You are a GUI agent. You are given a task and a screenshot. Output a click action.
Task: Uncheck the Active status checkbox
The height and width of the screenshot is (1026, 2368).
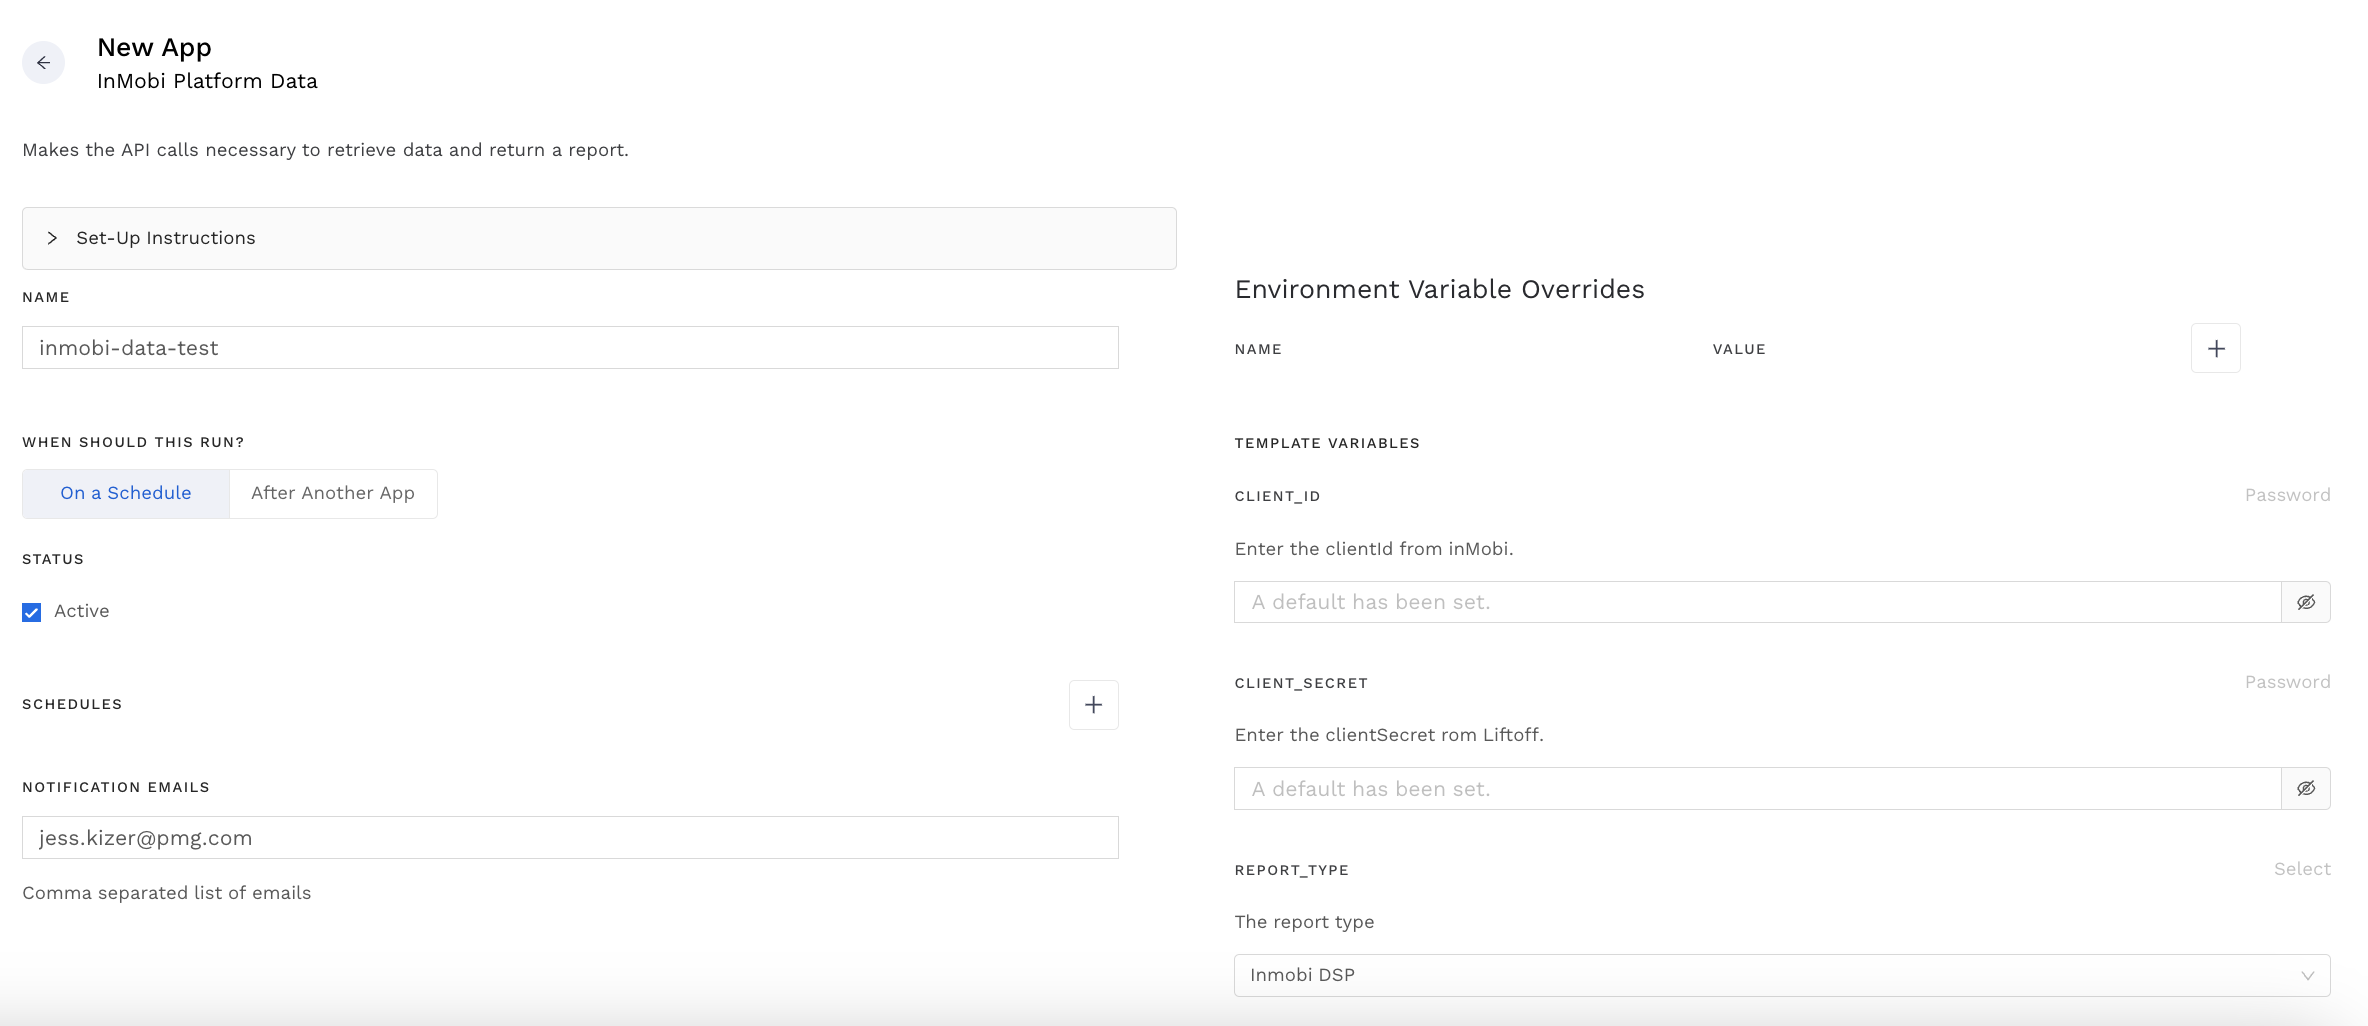tap(31, 611)
